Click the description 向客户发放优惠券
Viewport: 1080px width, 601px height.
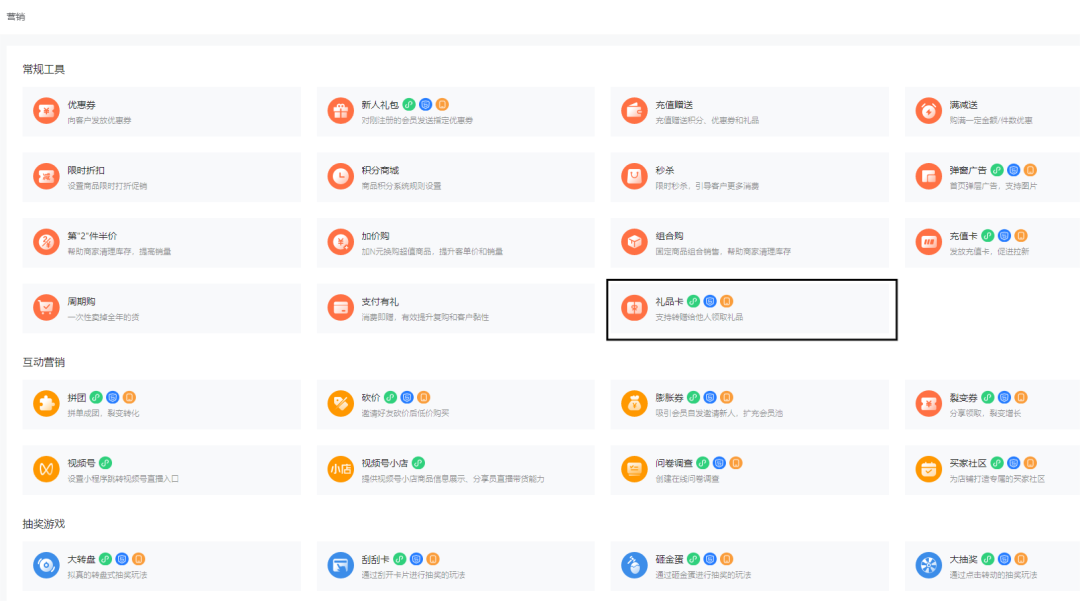(99, 120)
